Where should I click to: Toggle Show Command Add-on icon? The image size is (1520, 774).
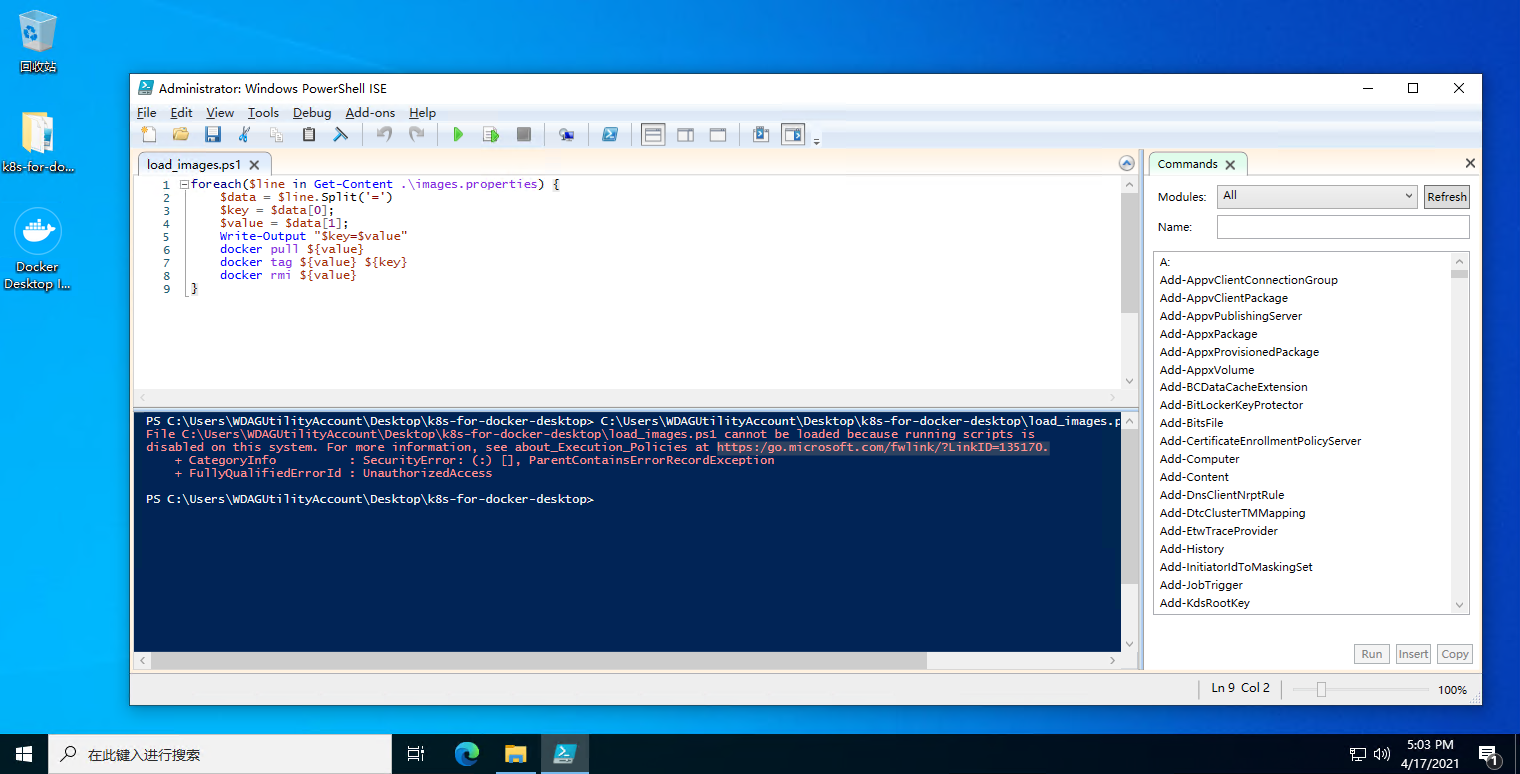(x=793, y=134)
